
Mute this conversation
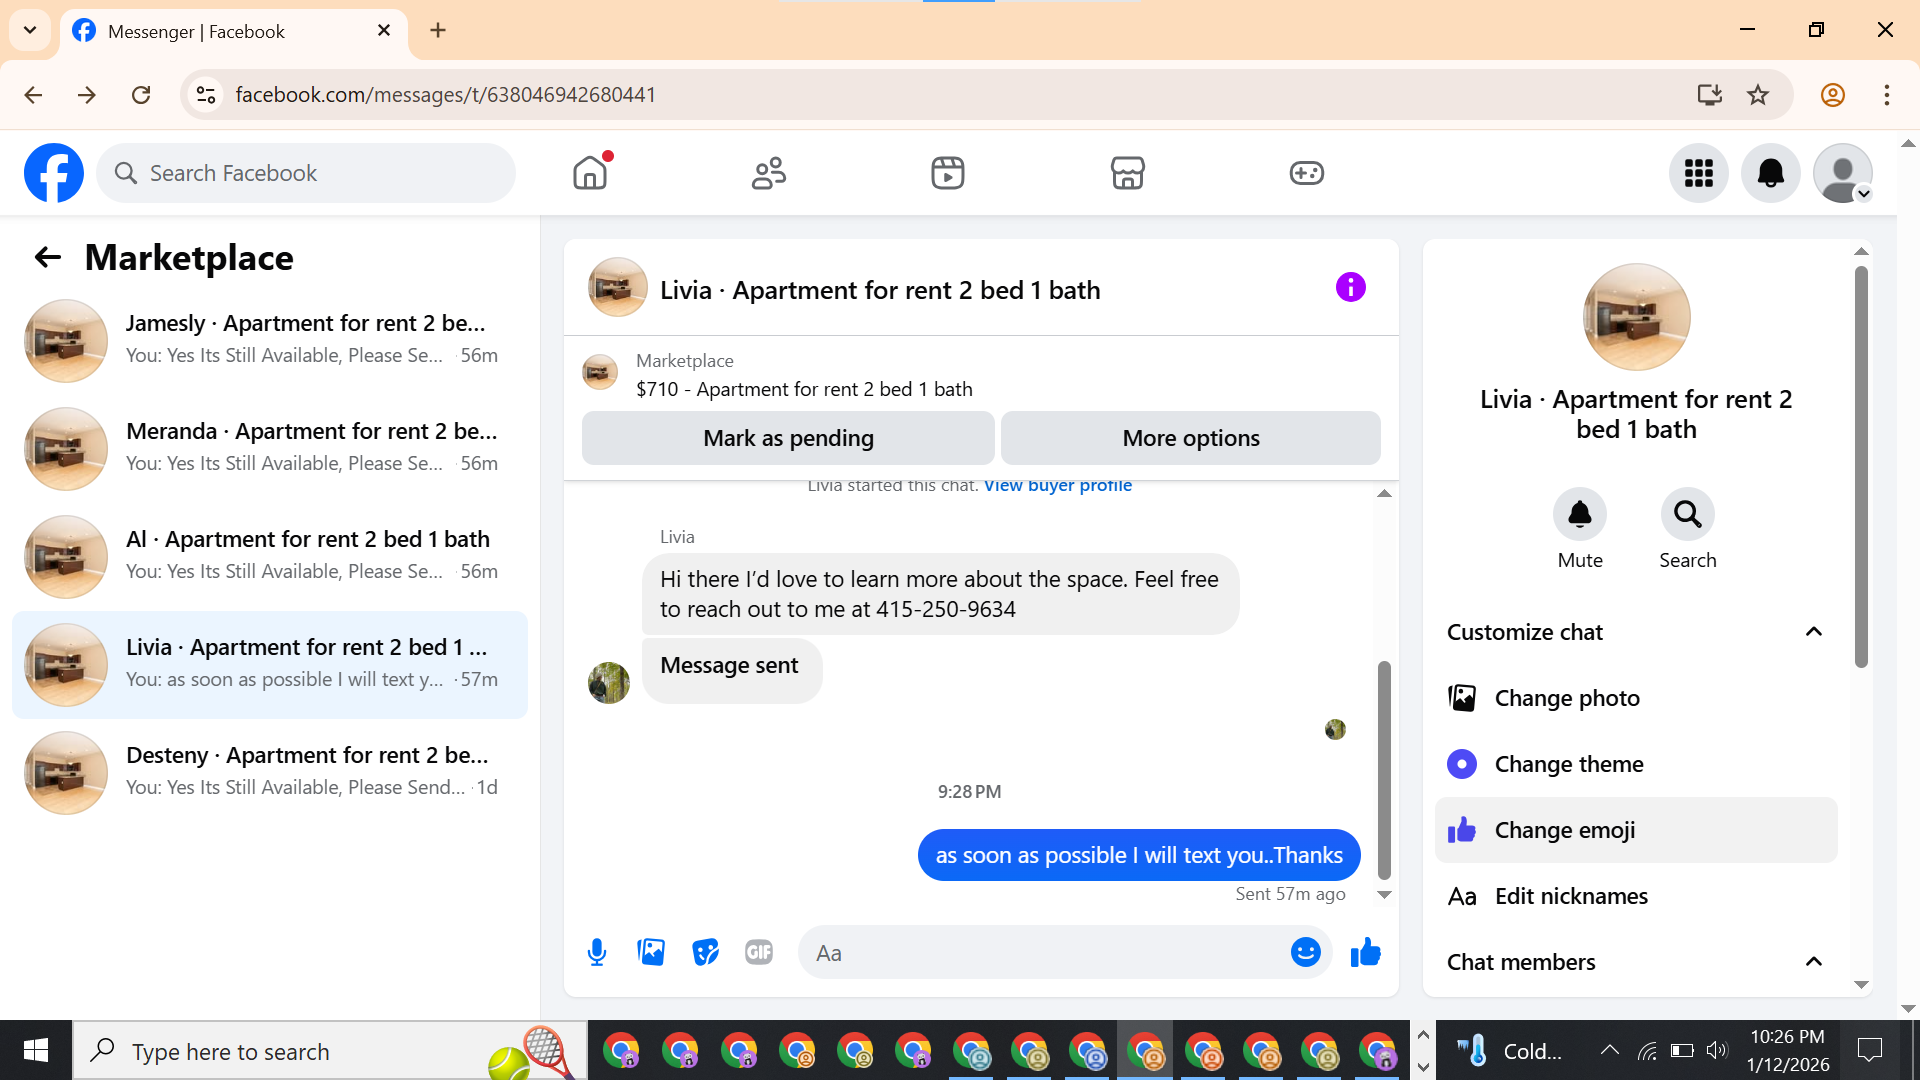point(1579,515)
